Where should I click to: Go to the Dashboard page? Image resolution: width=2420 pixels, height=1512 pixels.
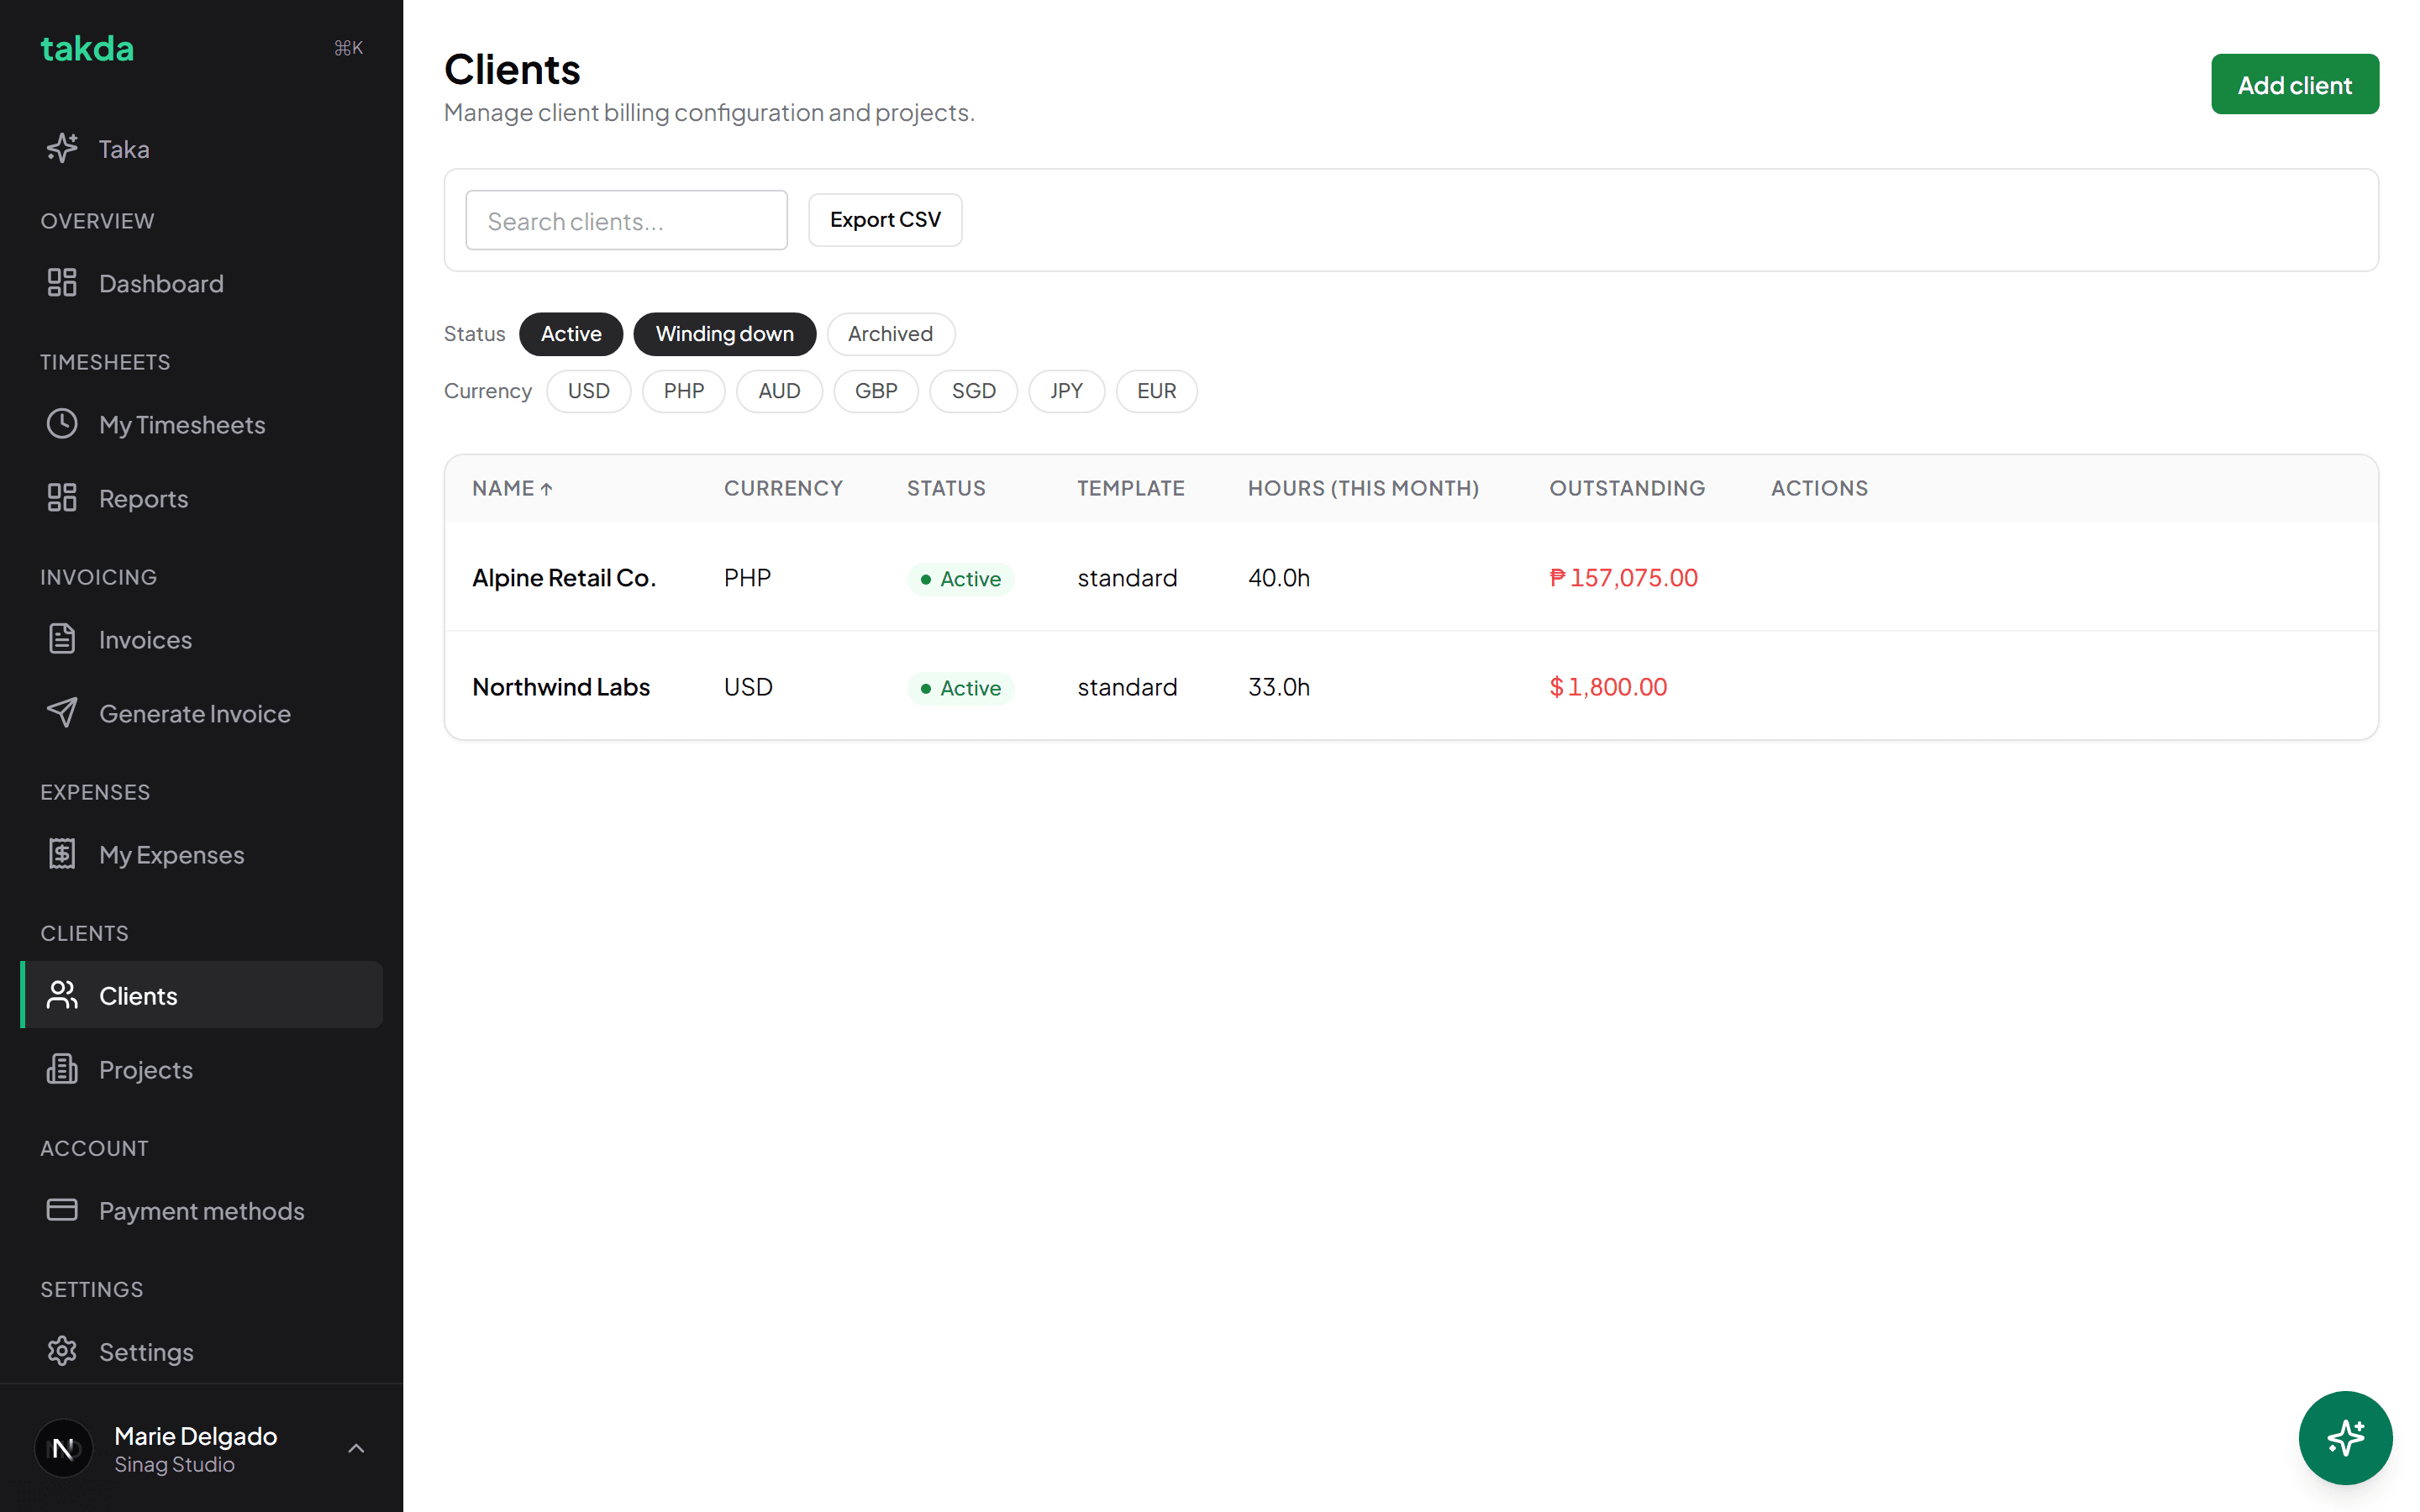pyautogui.click(x=201, y=283)
